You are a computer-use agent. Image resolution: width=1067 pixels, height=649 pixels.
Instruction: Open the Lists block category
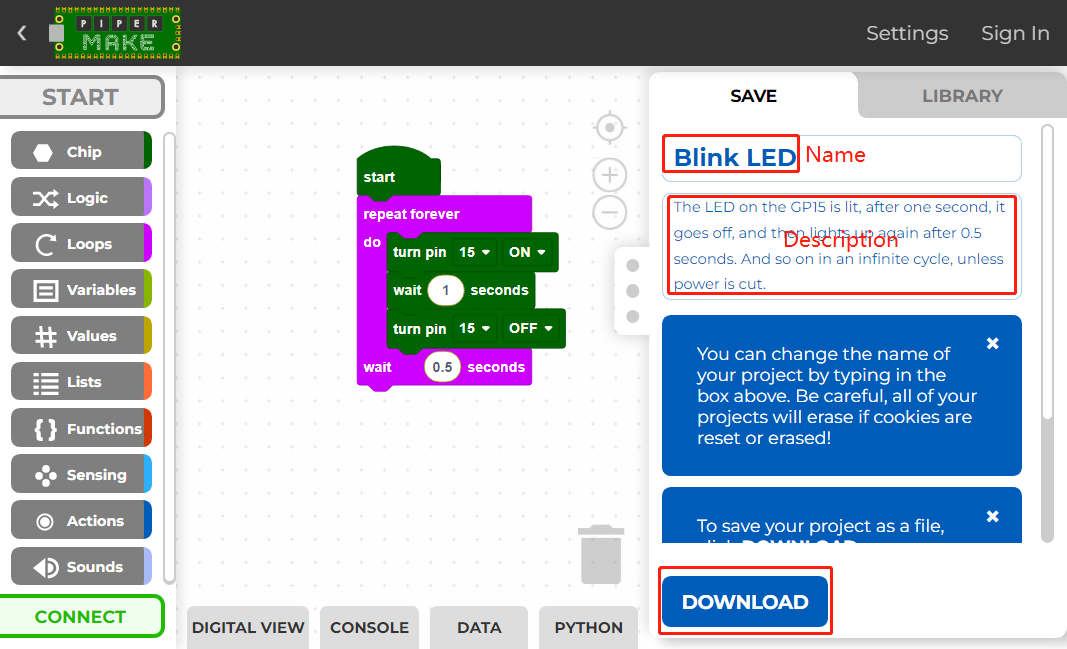click(x=81, y=382)
